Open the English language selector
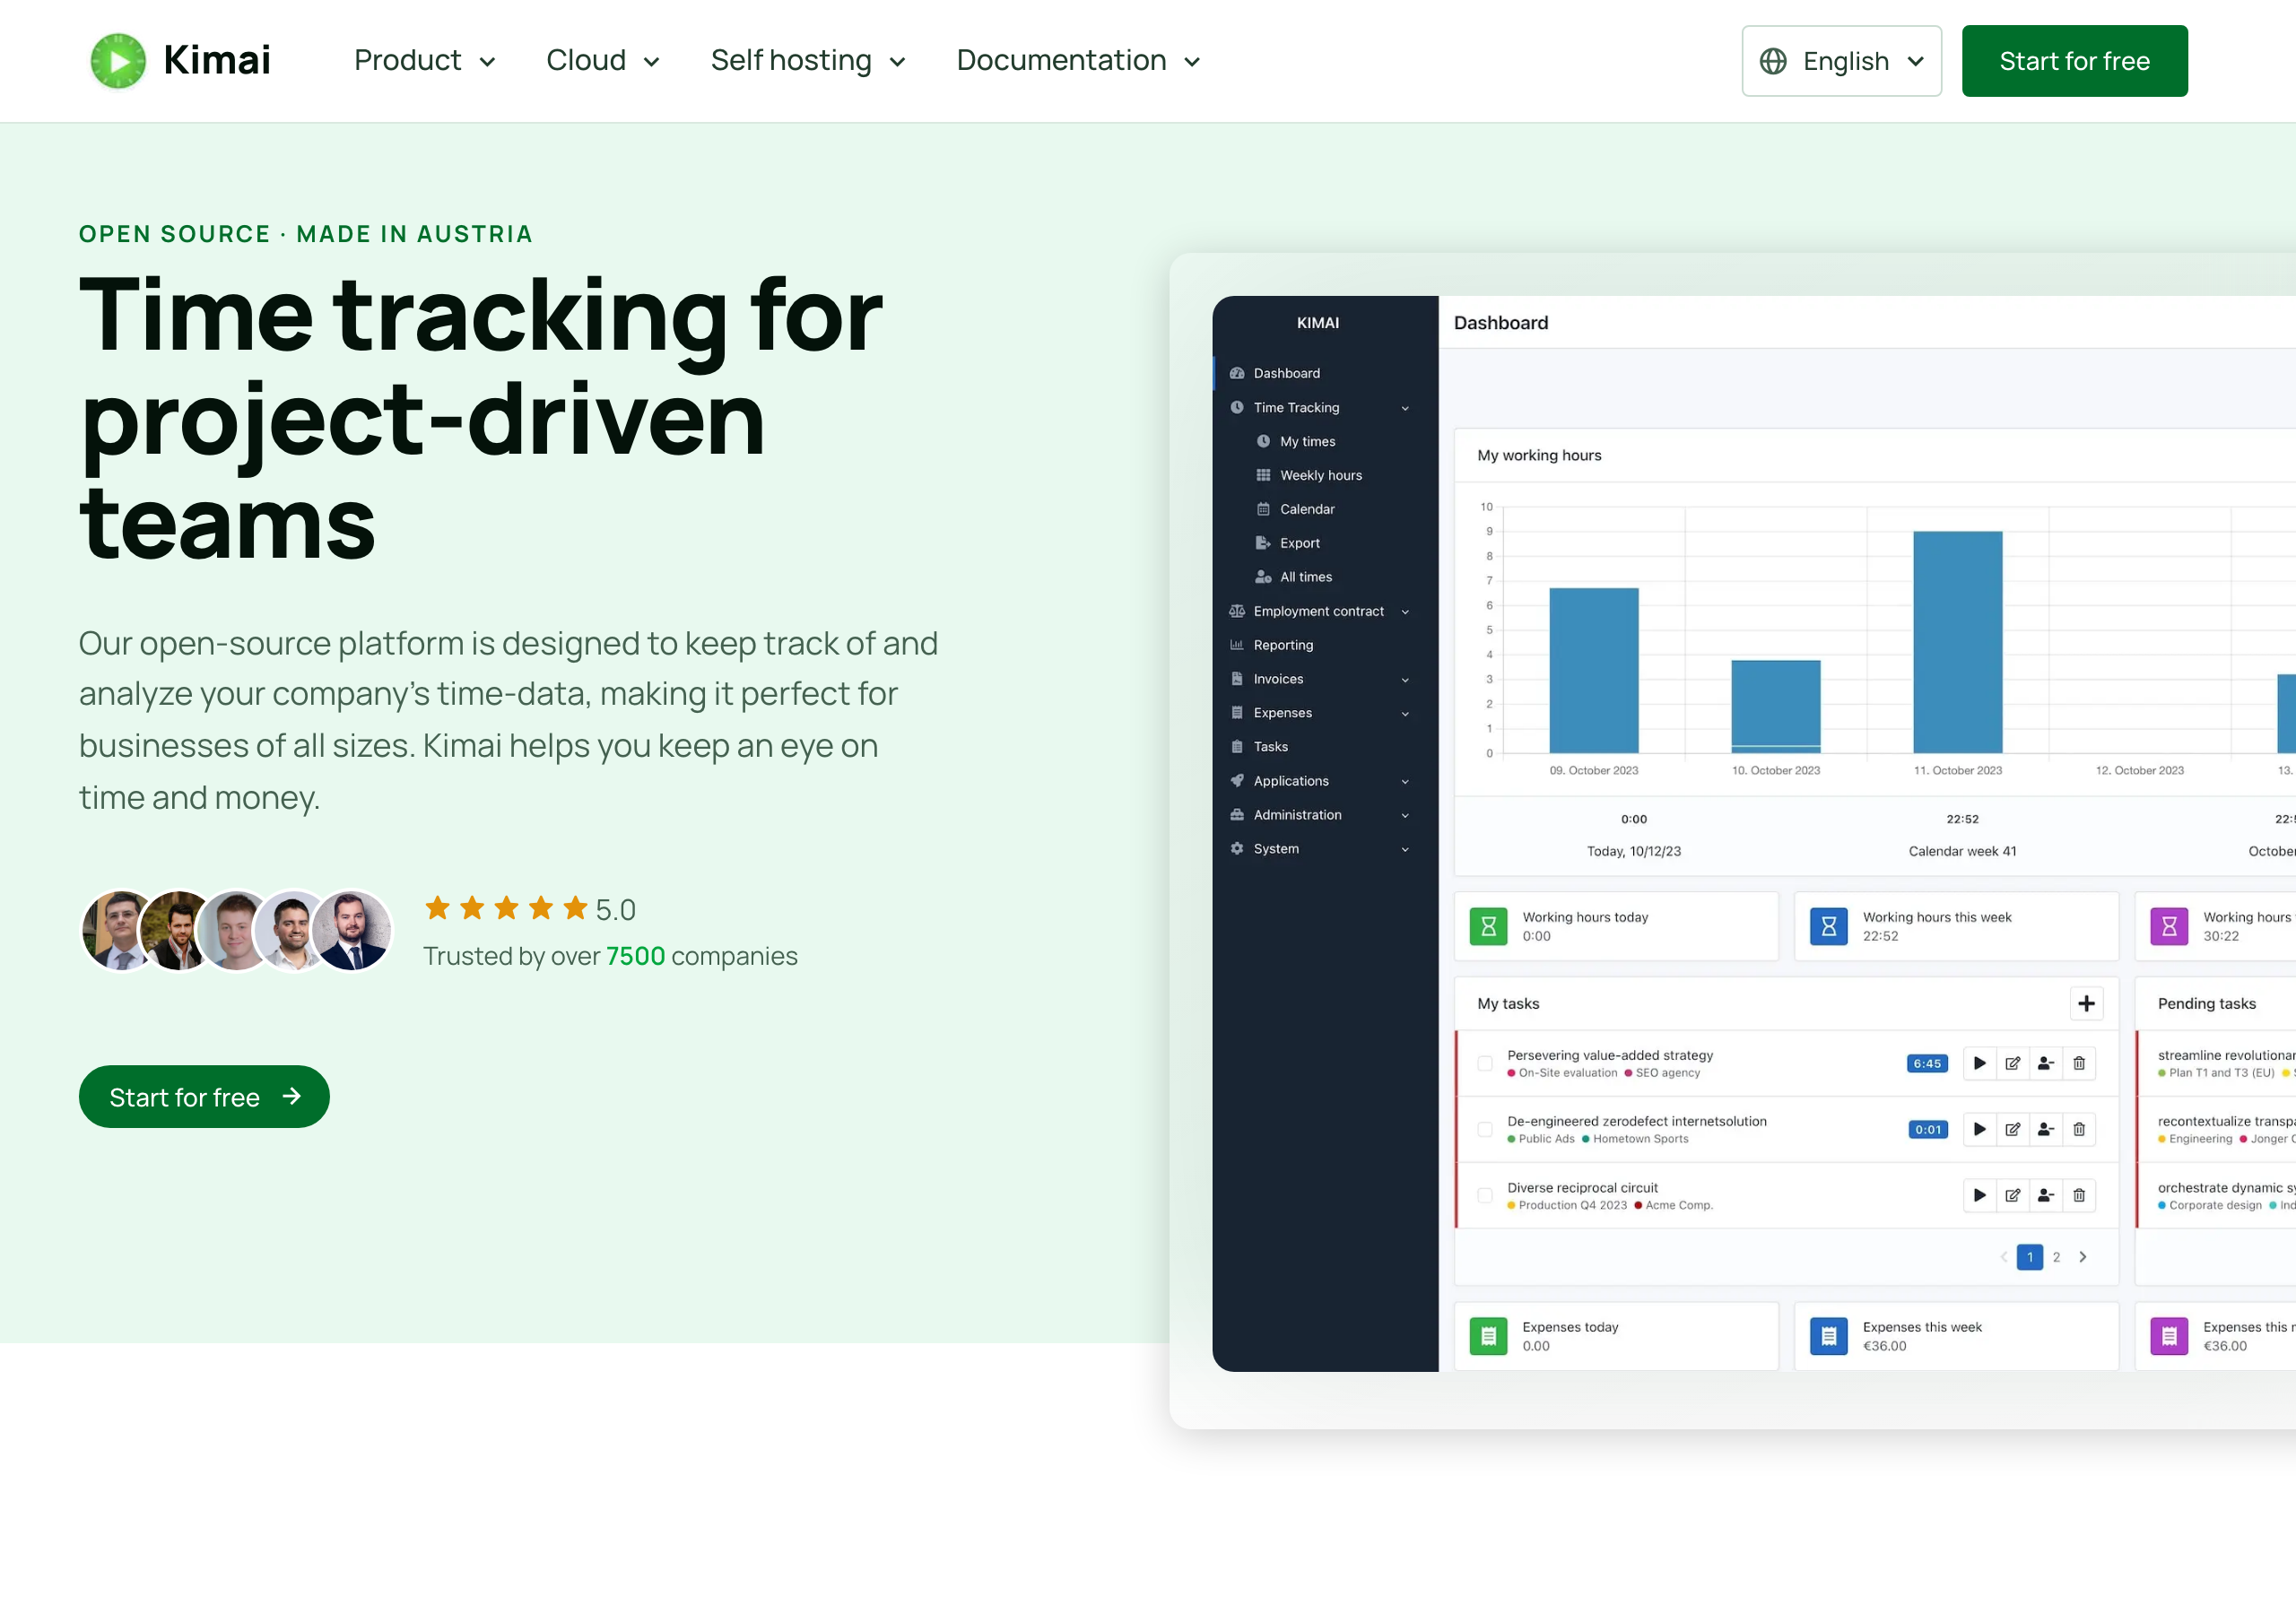 [x=1841, y=61]
